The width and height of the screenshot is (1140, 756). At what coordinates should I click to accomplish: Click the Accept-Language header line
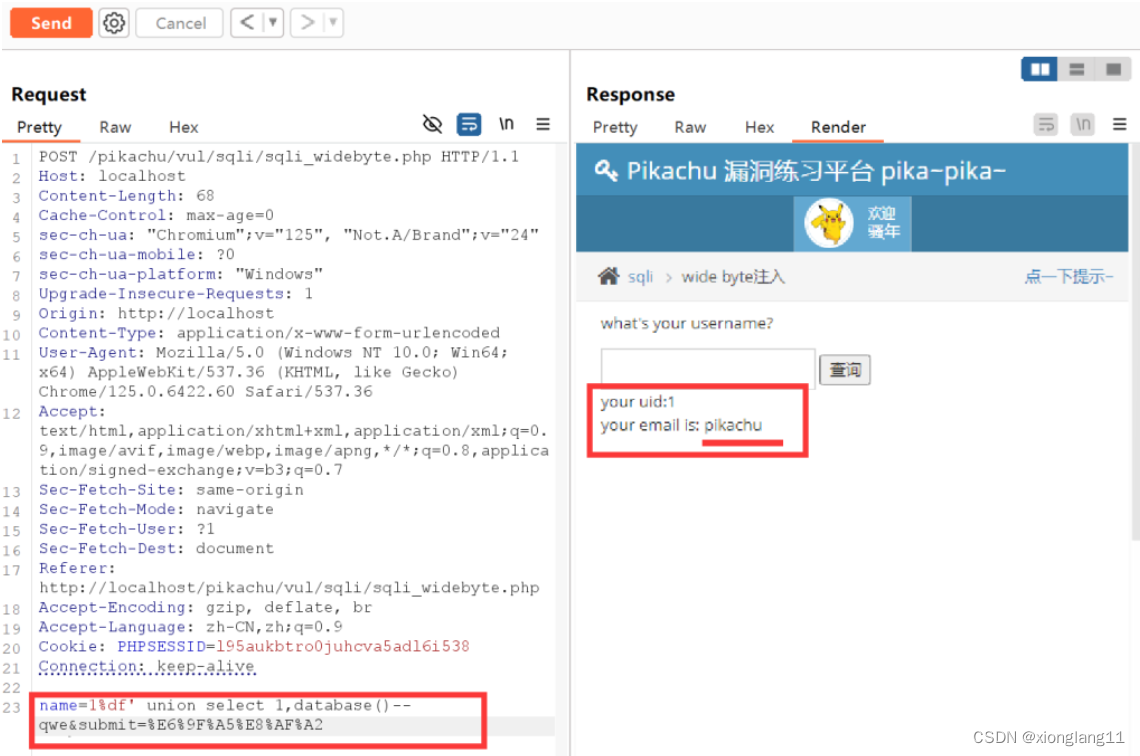(190, 627)
